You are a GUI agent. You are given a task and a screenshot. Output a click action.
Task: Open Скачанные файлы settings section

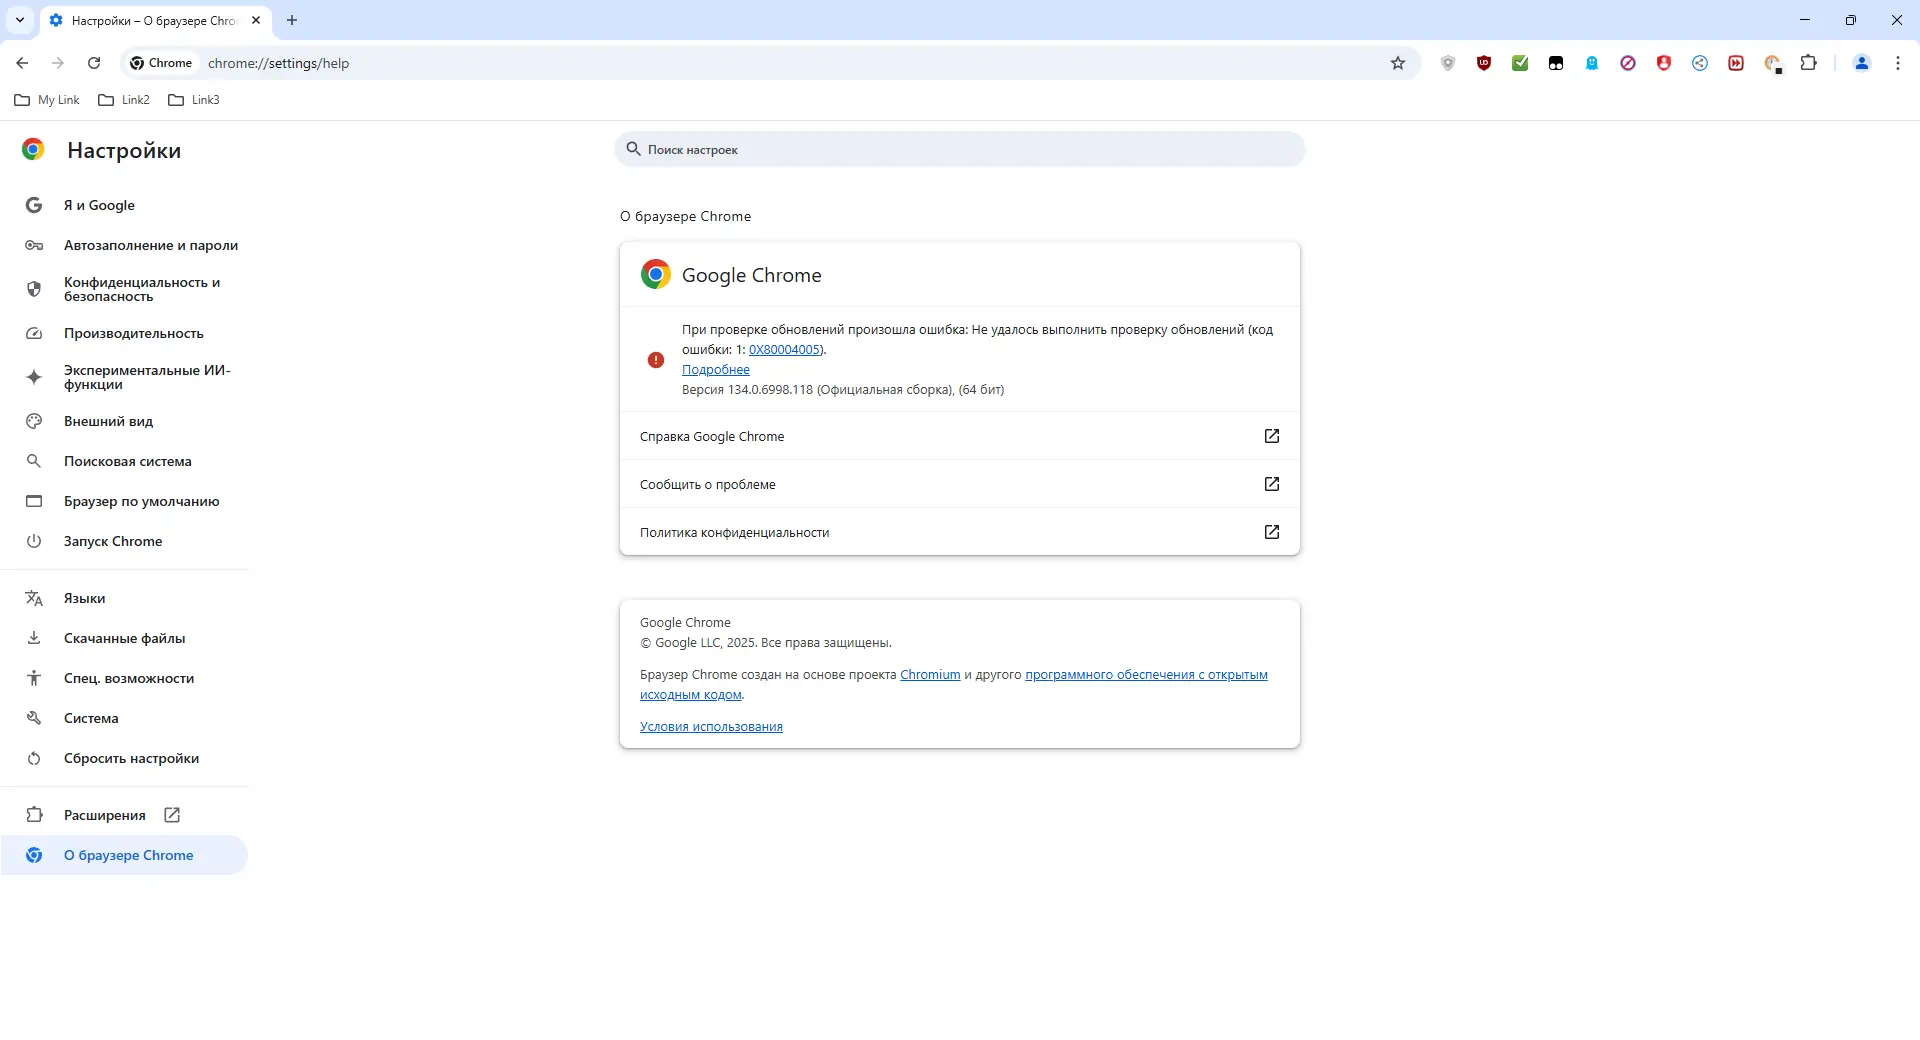[x=124, y=638]
